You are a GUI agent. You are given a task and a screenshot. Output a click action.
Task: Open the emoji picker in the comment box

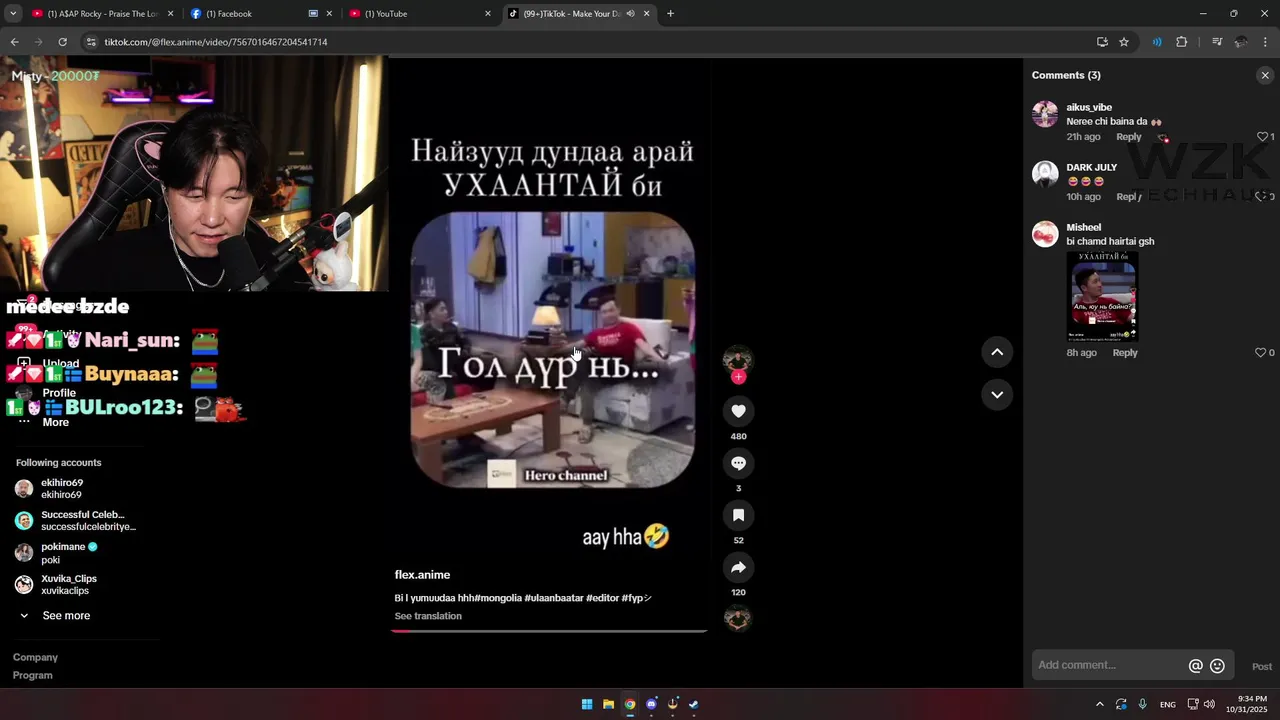point(1217,666)
